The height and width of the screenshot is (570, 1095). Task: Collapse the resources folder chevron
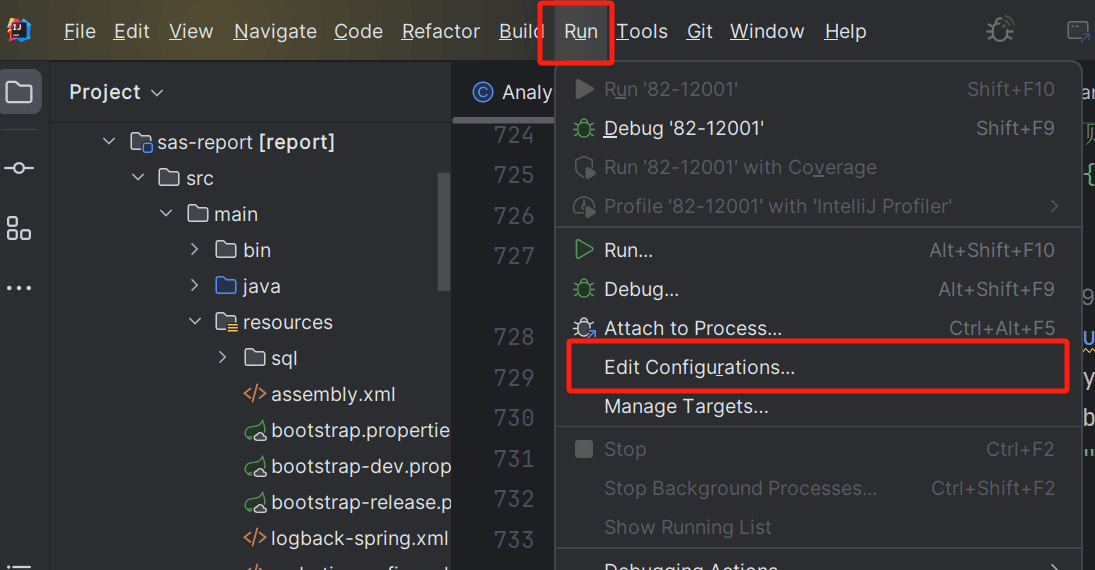point(196,321)
